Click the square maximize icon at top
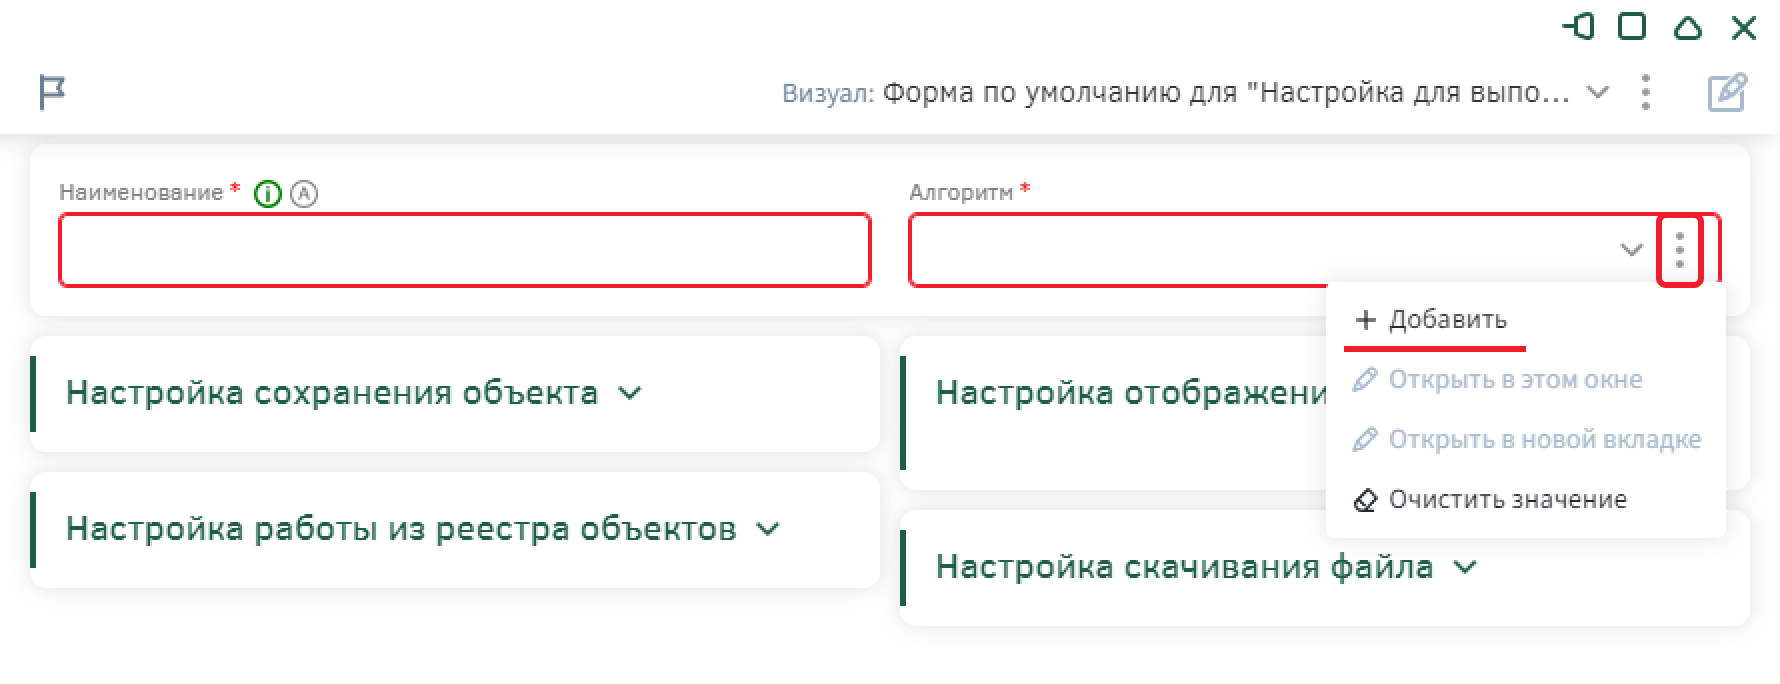Viewport: 1780px width, 684px height. point(1632,27)
